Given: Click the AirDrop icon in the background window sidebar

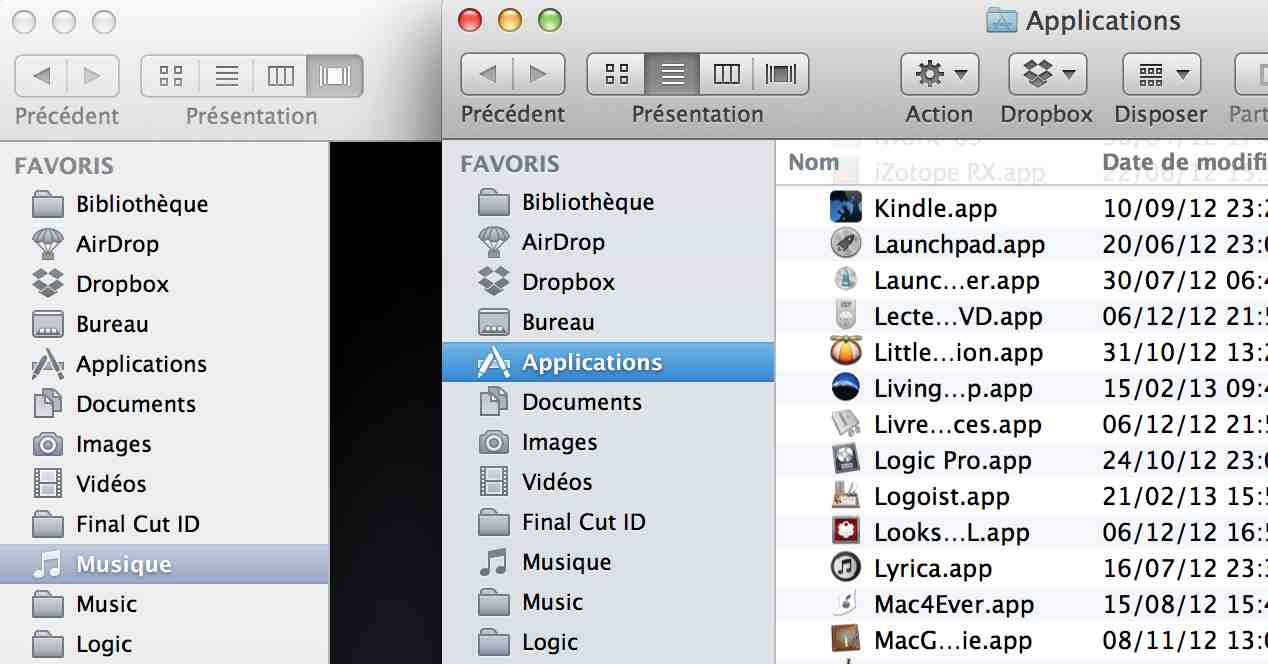Looking at the screenshot, I should pyautogui.click(x=48, y=244).
